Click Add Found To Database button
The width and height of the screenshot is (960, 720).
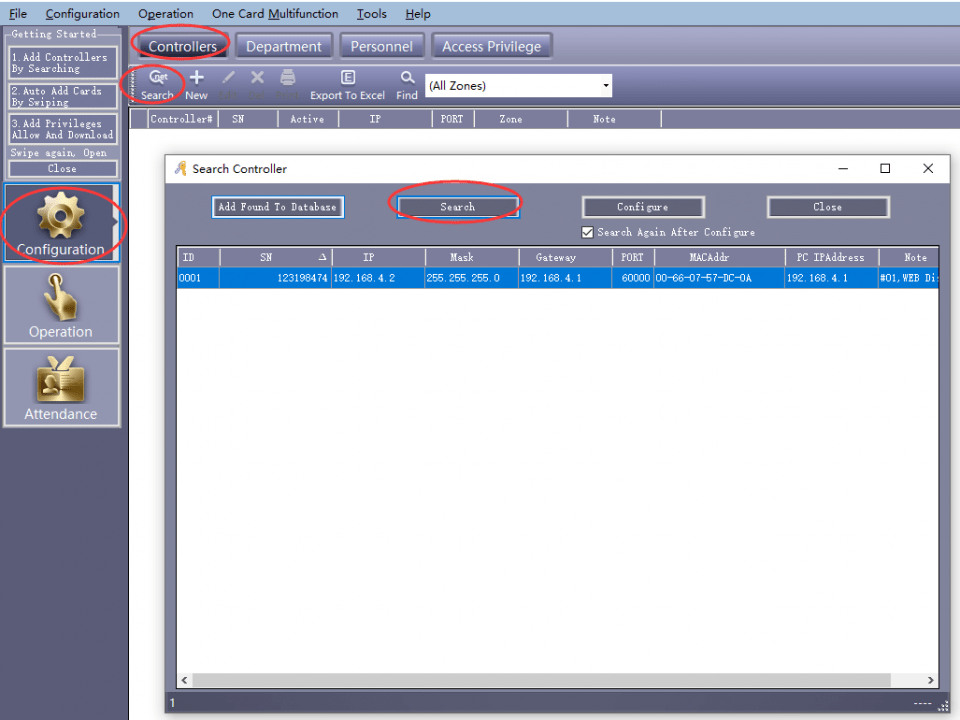point(278,207)
